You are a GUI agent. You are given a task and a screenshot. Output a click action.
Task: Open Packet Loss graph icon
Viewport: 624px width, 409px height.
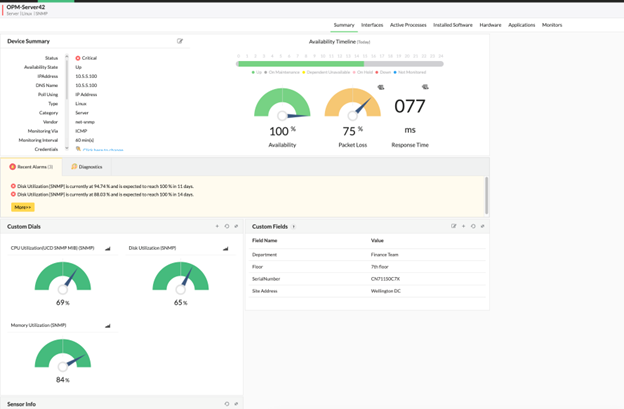point(380,87)
